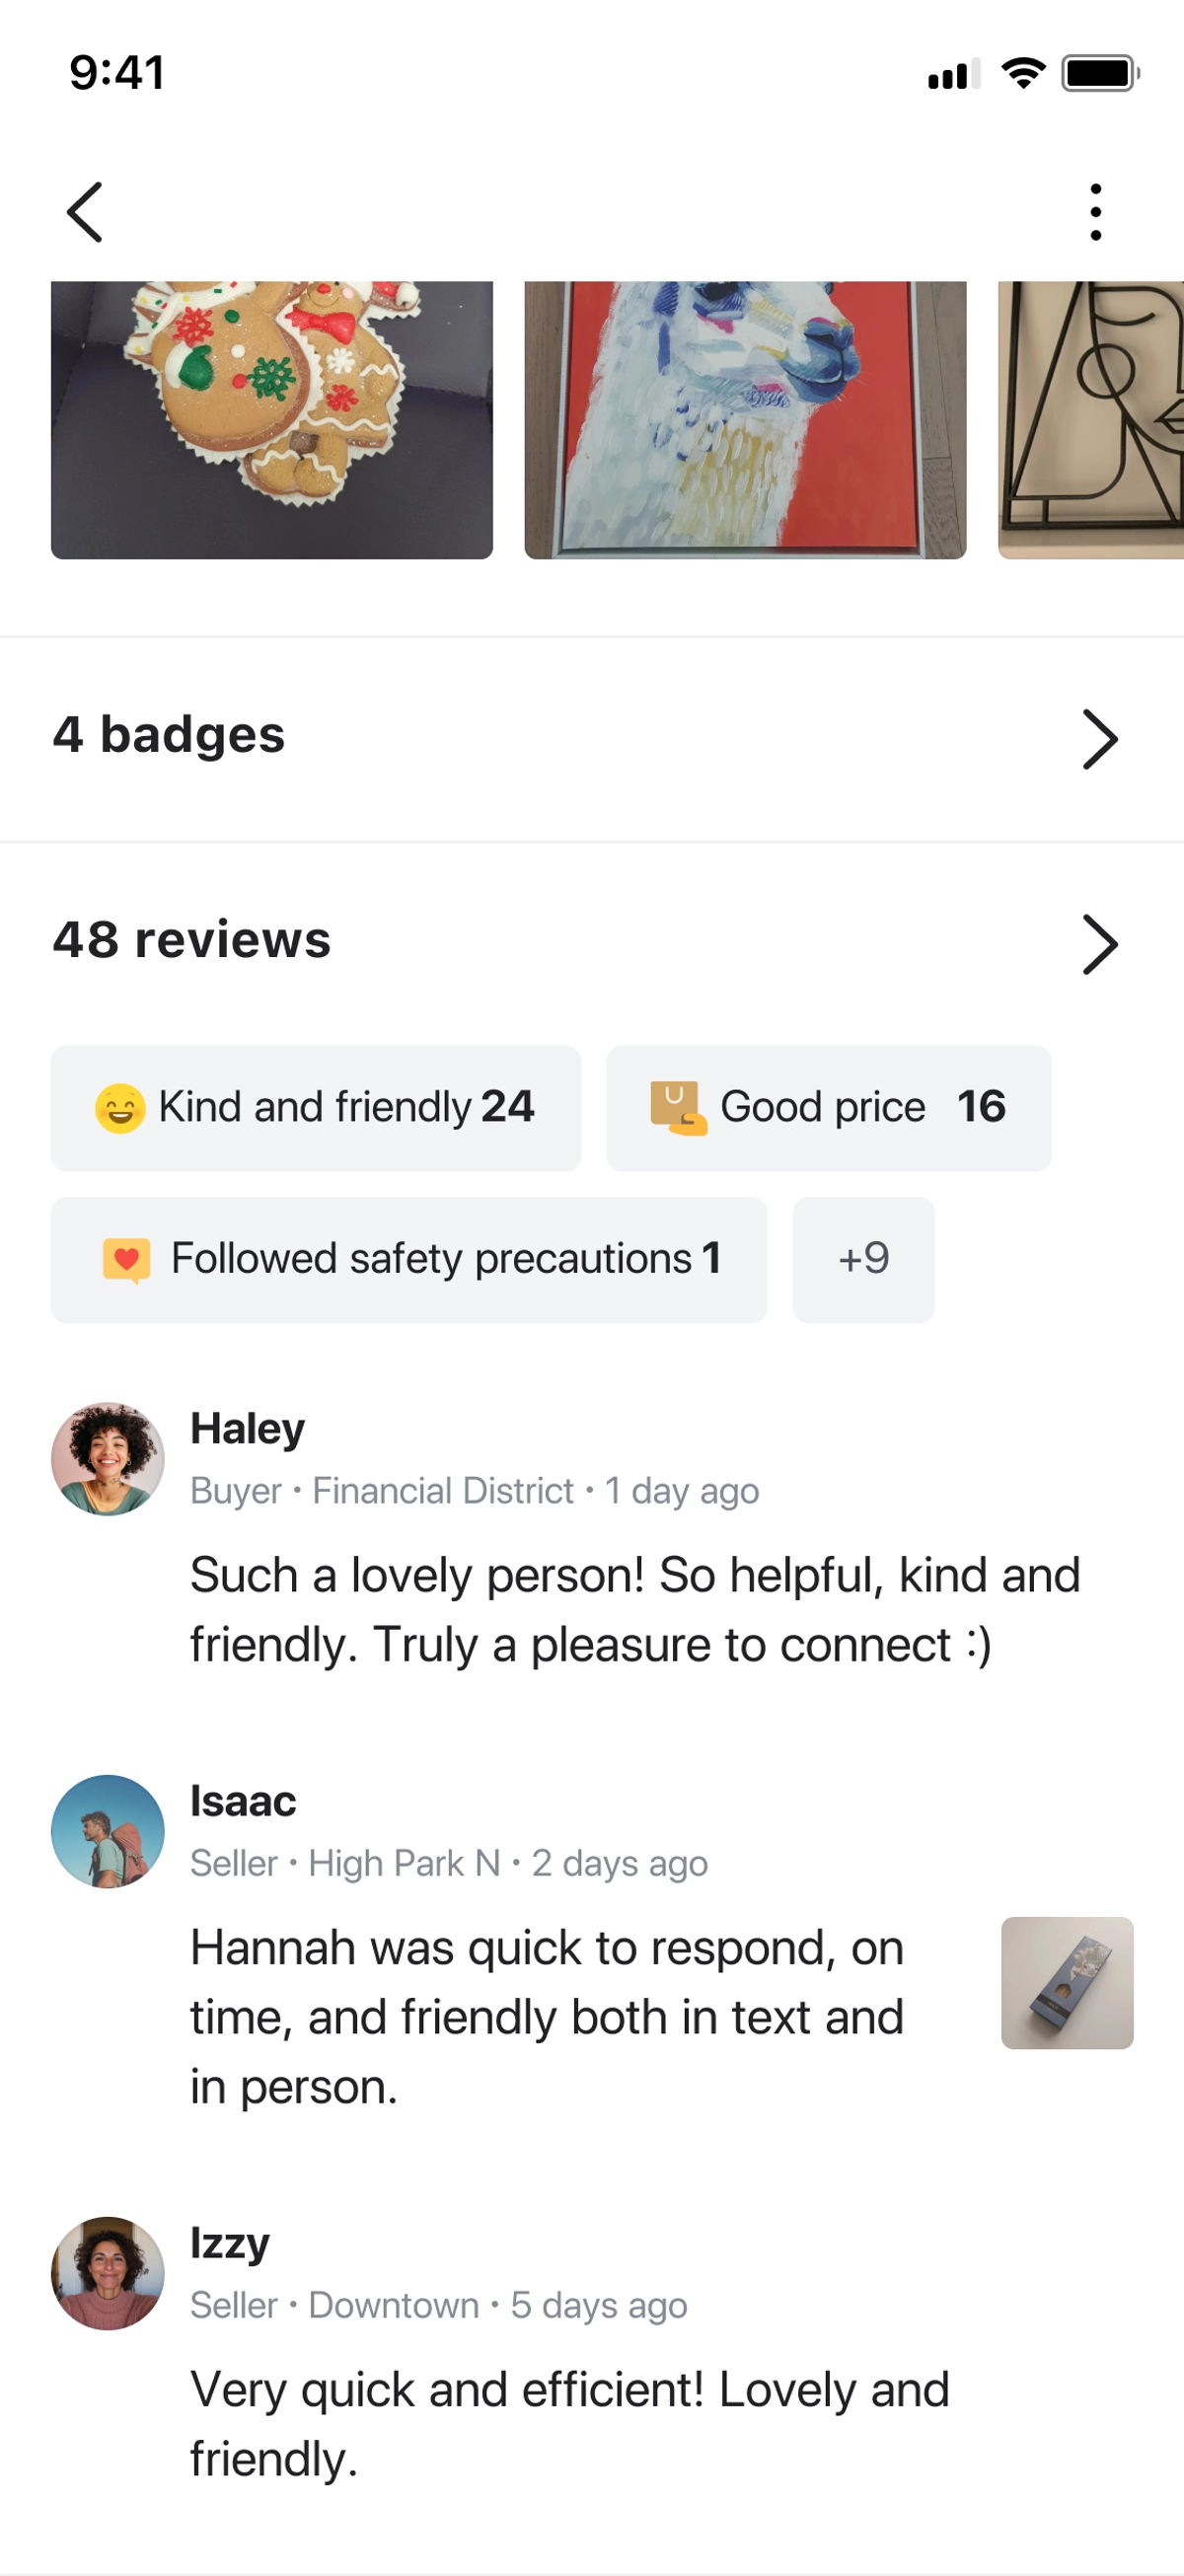Tap the smiley emoji on Kind and friendly tag
The width and height of the screenshot is (1184, 2576).
[x=120, y=1107]
